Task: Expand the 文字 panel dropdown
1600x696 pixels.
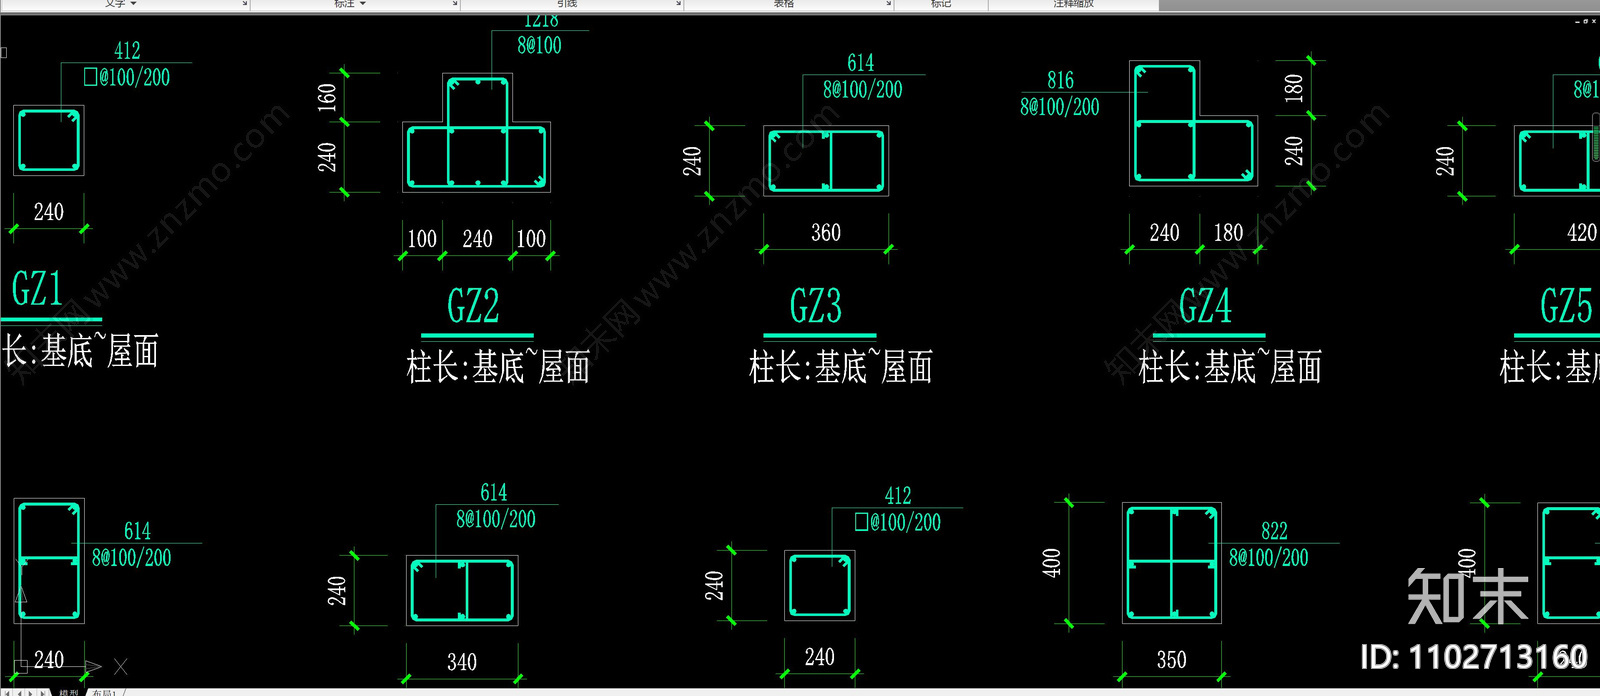Action: [133, 4]
